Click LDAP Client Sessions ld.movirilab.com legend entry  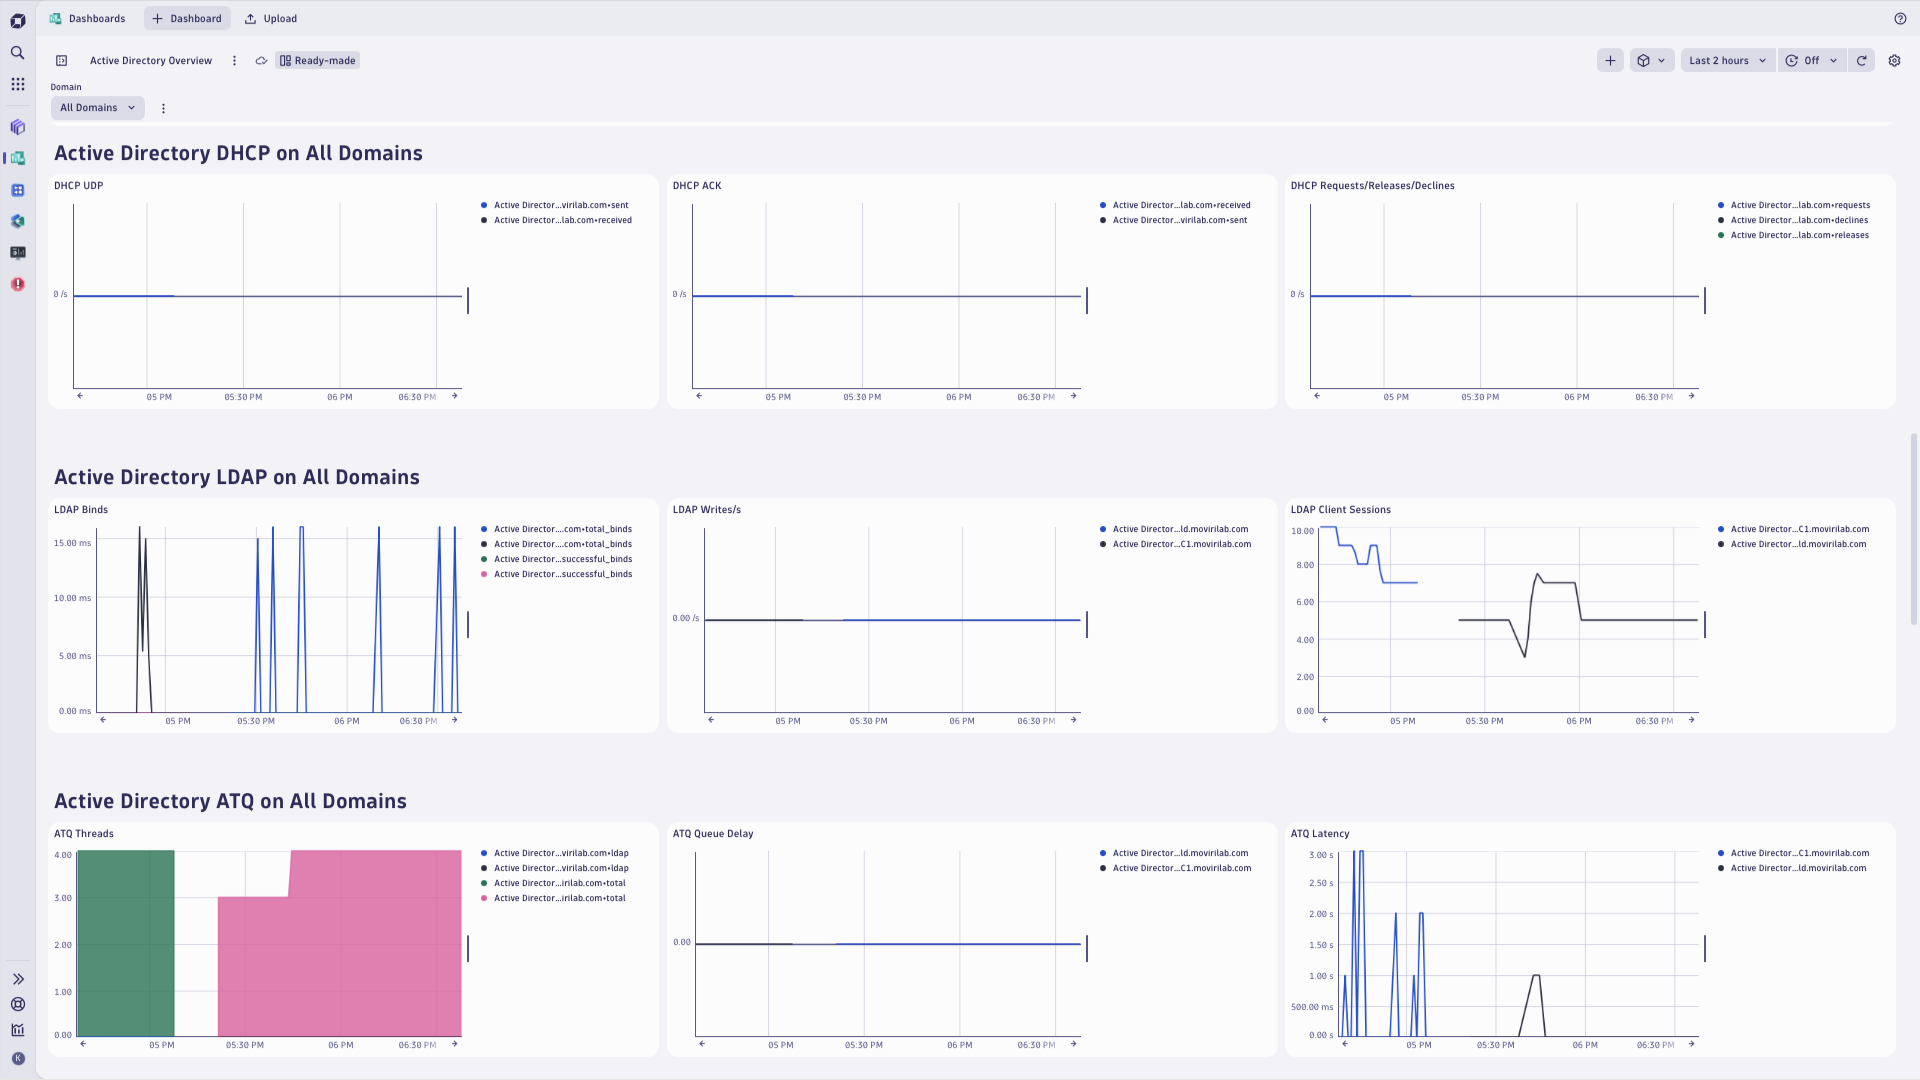1792,544
